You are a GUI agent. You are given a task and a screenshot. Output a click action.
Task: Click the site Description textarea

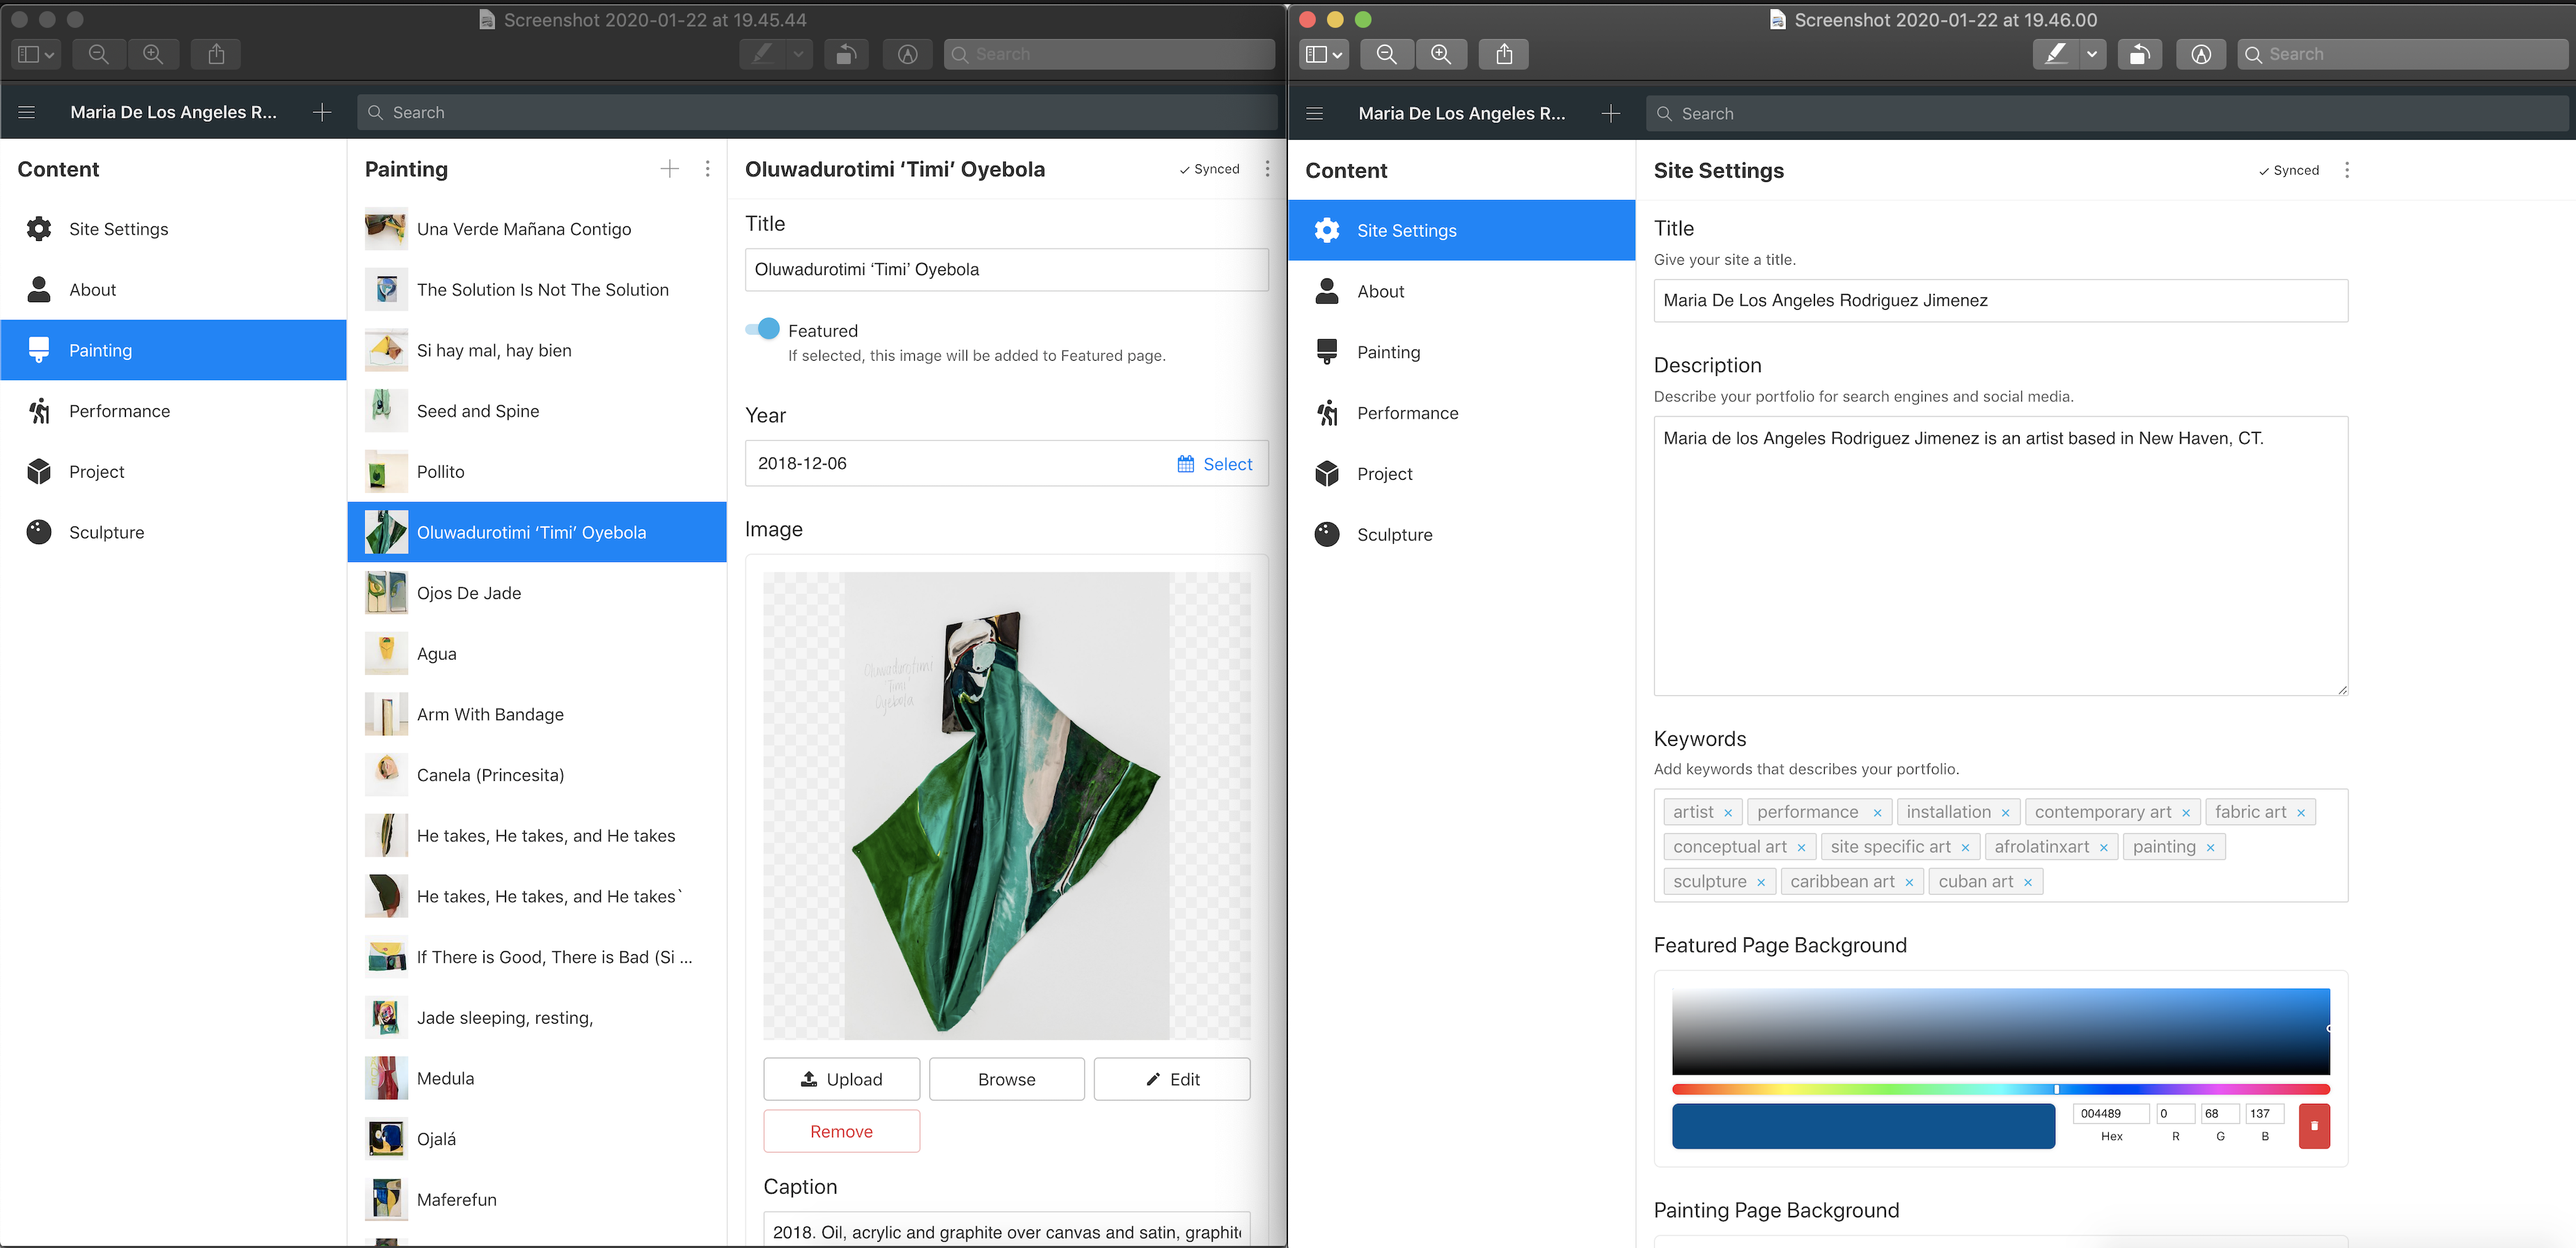coord(2000,555)
